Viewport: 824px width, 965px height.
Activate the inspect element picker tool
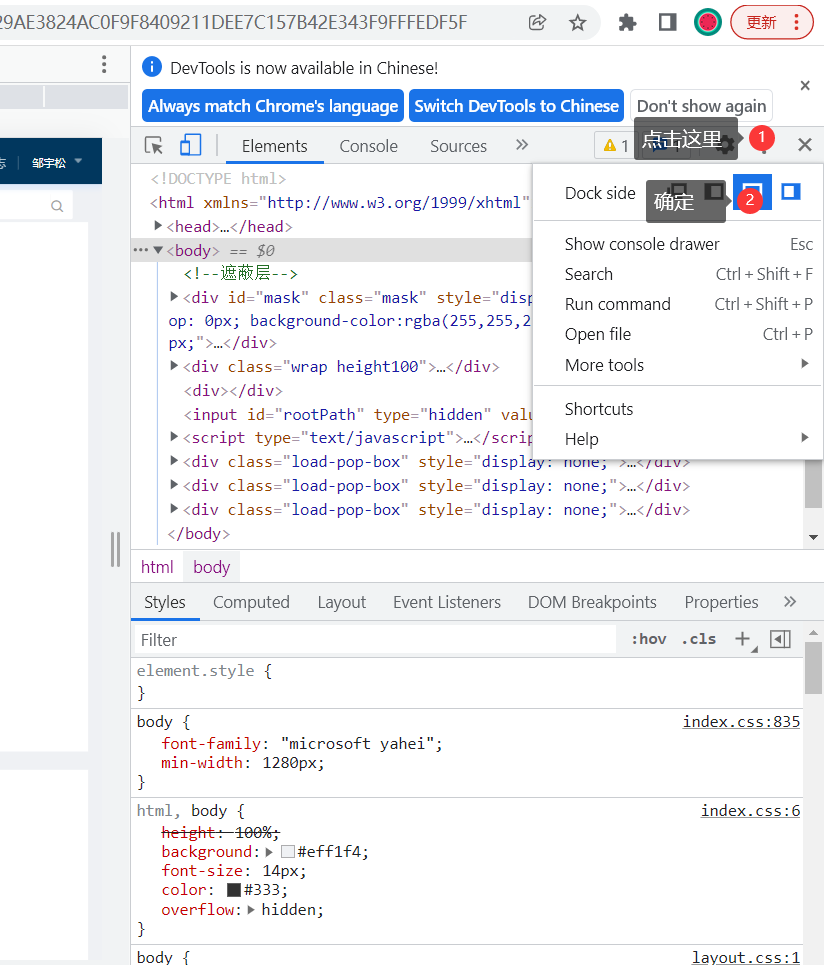click(154, 146)
